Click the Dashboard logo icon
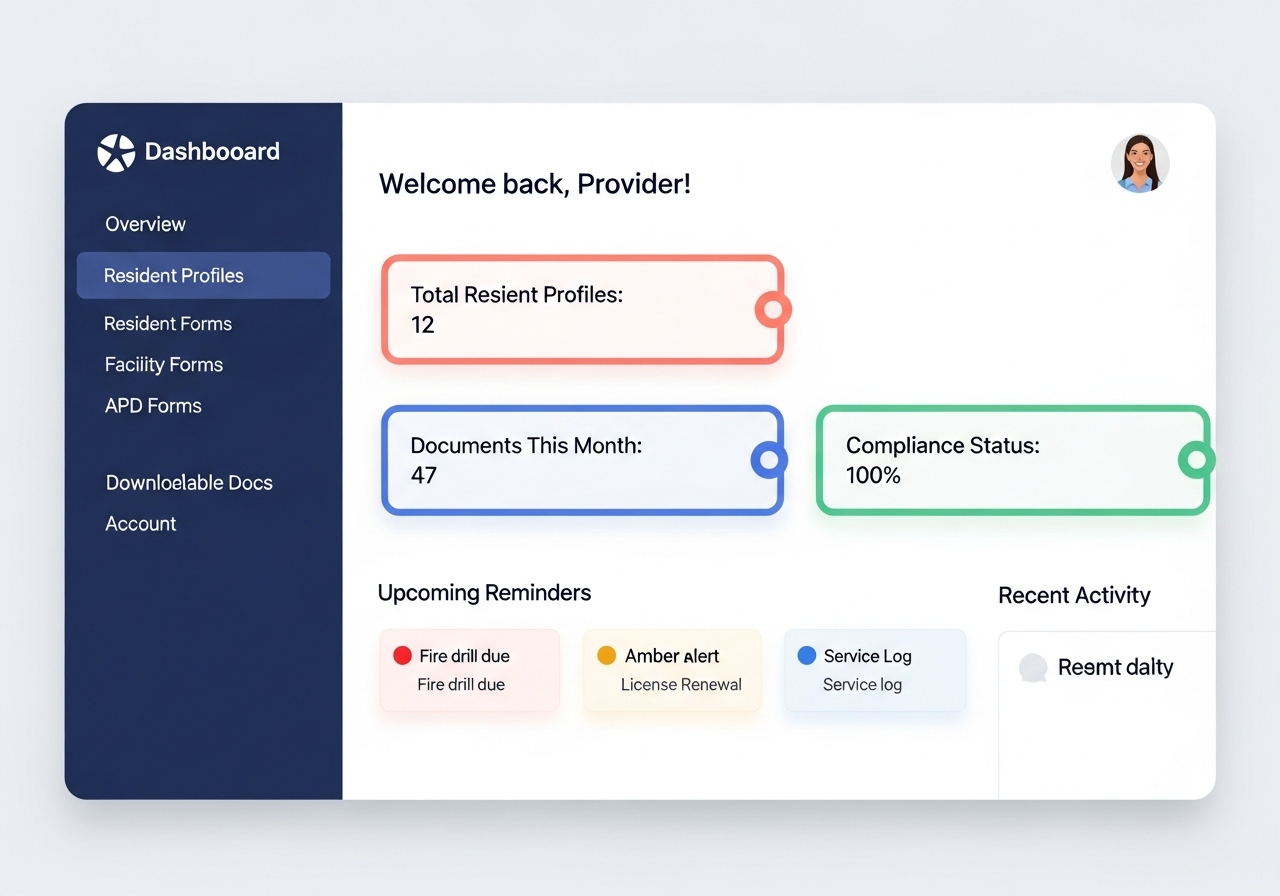This screenshot has width=1280, height=896. [116, 153]
